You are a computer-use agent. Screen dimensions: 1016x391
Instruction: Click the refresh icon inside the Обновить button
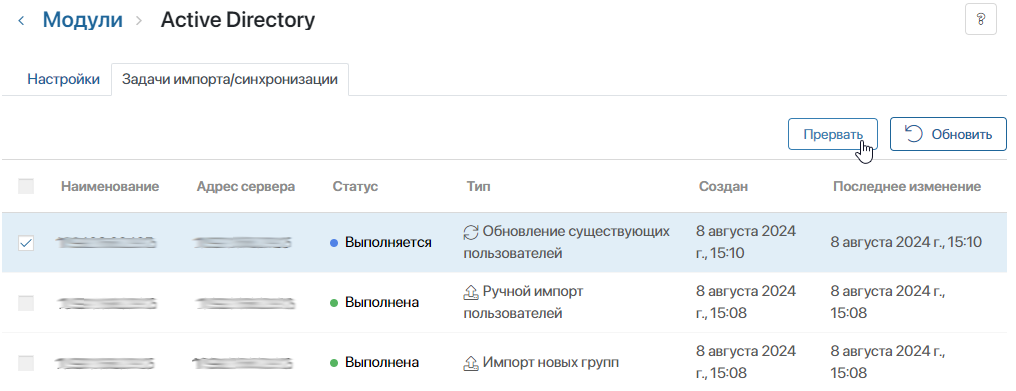(x=914, y=134)
